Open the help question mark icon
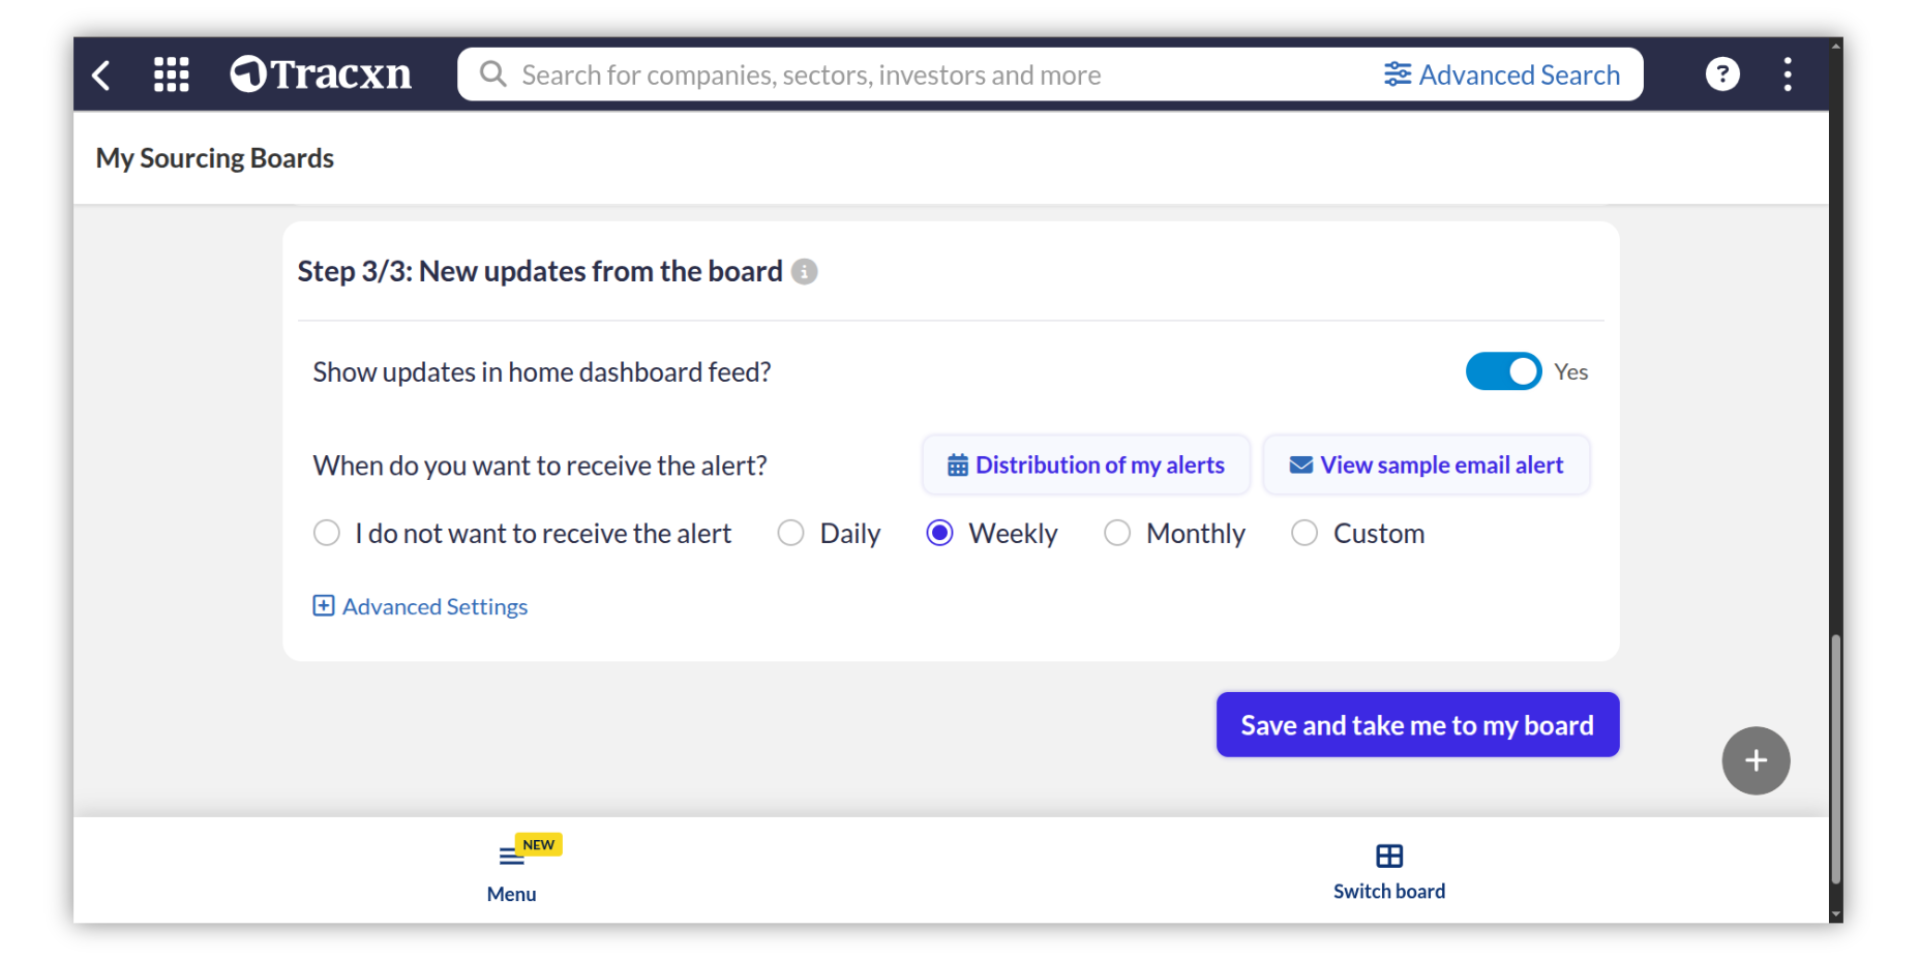This screenshot has width=1920, height=960. 1721,75
